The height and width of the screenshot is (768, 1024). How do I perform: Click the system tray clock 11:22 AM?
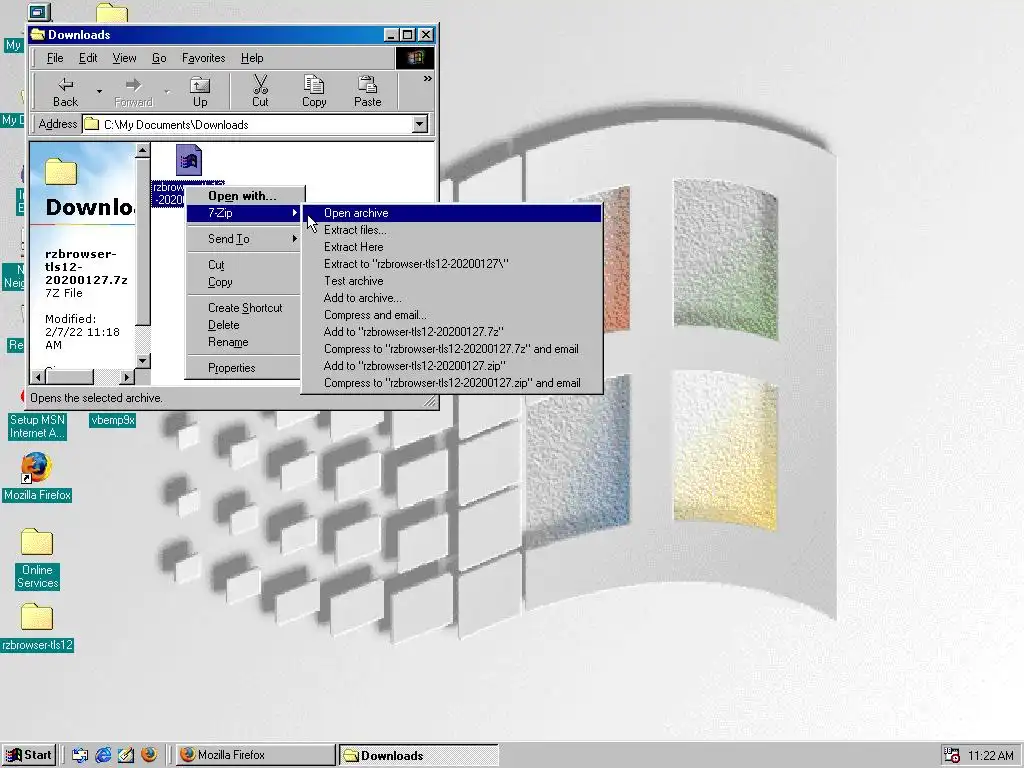click(x=991, y=756)
